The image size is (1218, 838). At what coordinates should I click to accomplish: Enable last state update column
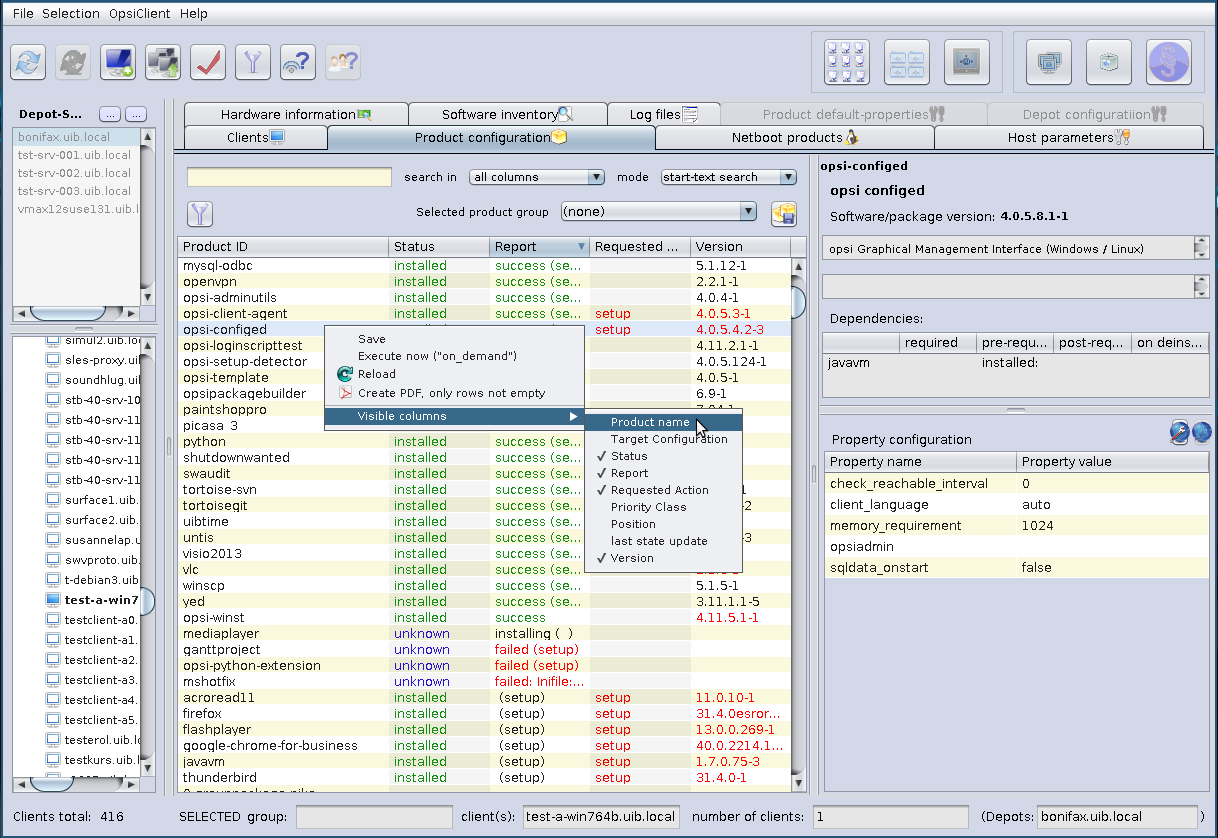click(x=663, y=541)
